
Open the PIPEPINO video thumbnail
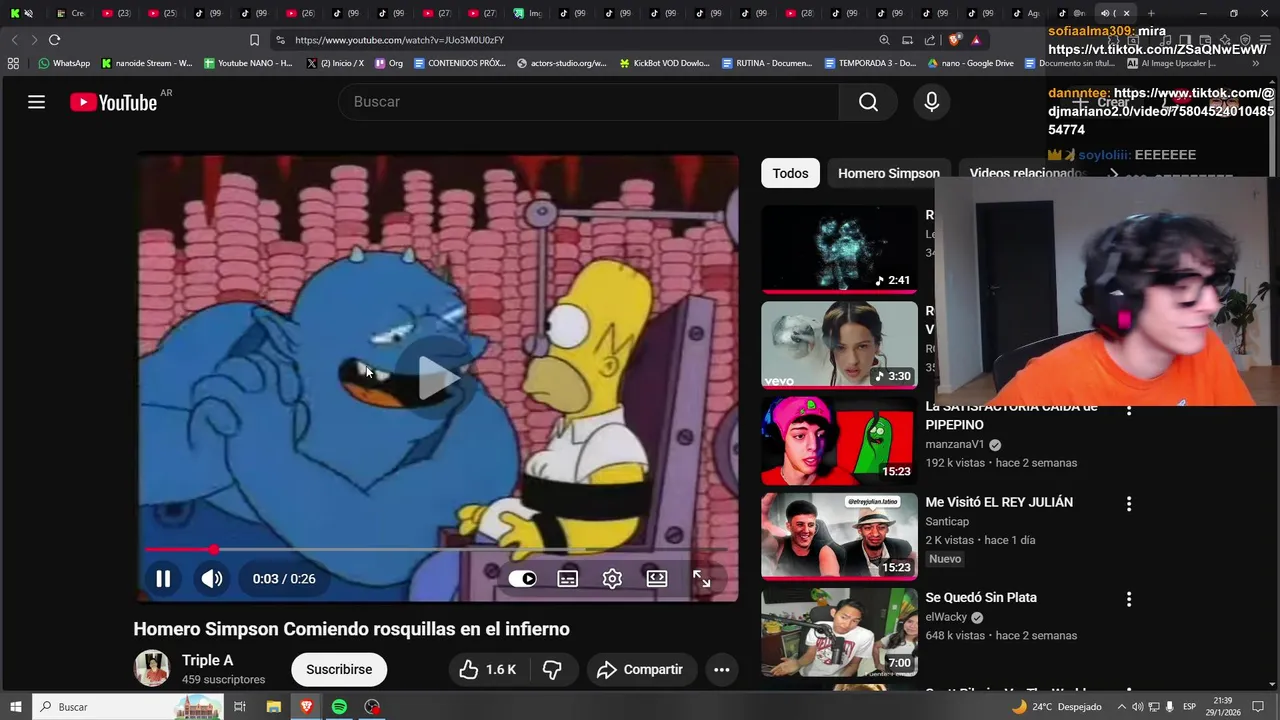[839, 441]
